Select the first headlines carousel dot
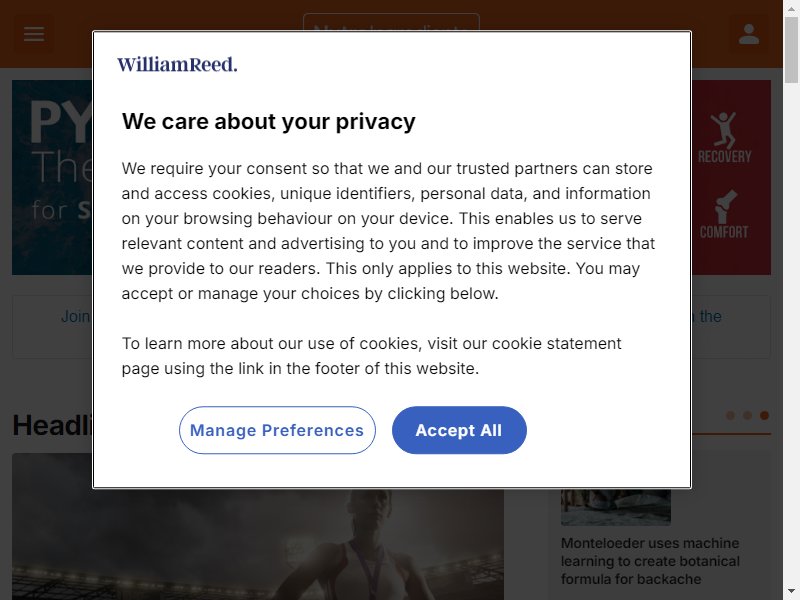The image size is (800, 600). (x=731, y=415)
